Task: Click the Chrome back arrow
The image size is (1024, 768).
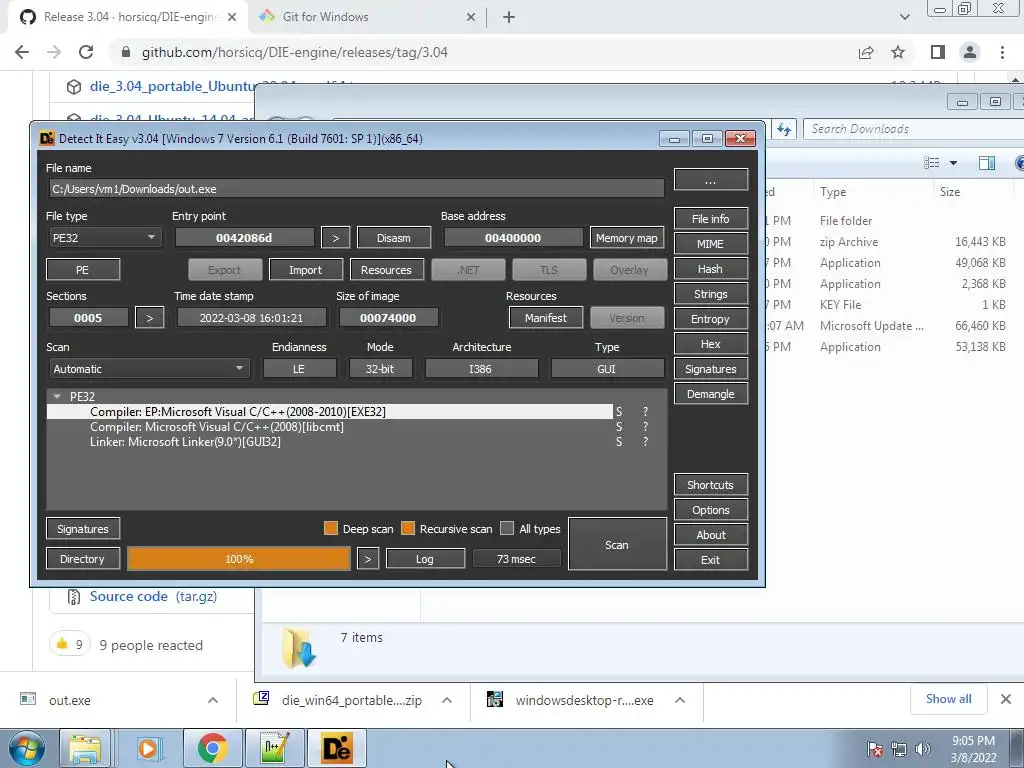Action: tap(22, 52)
